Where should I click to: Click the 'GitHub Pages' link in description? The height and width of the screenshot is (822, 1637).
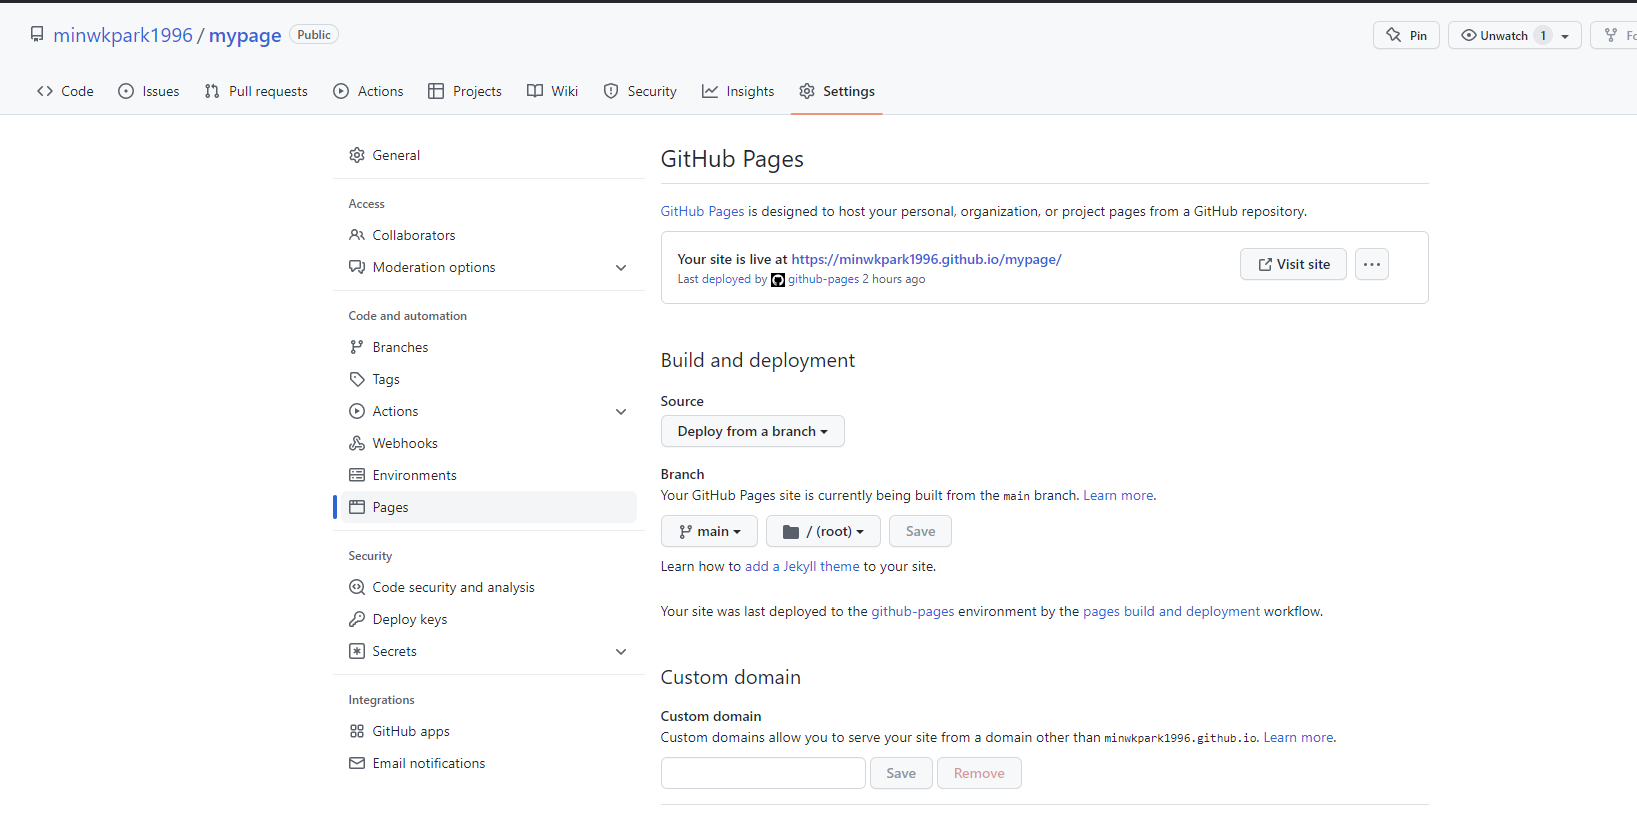[x=702, y=211]
